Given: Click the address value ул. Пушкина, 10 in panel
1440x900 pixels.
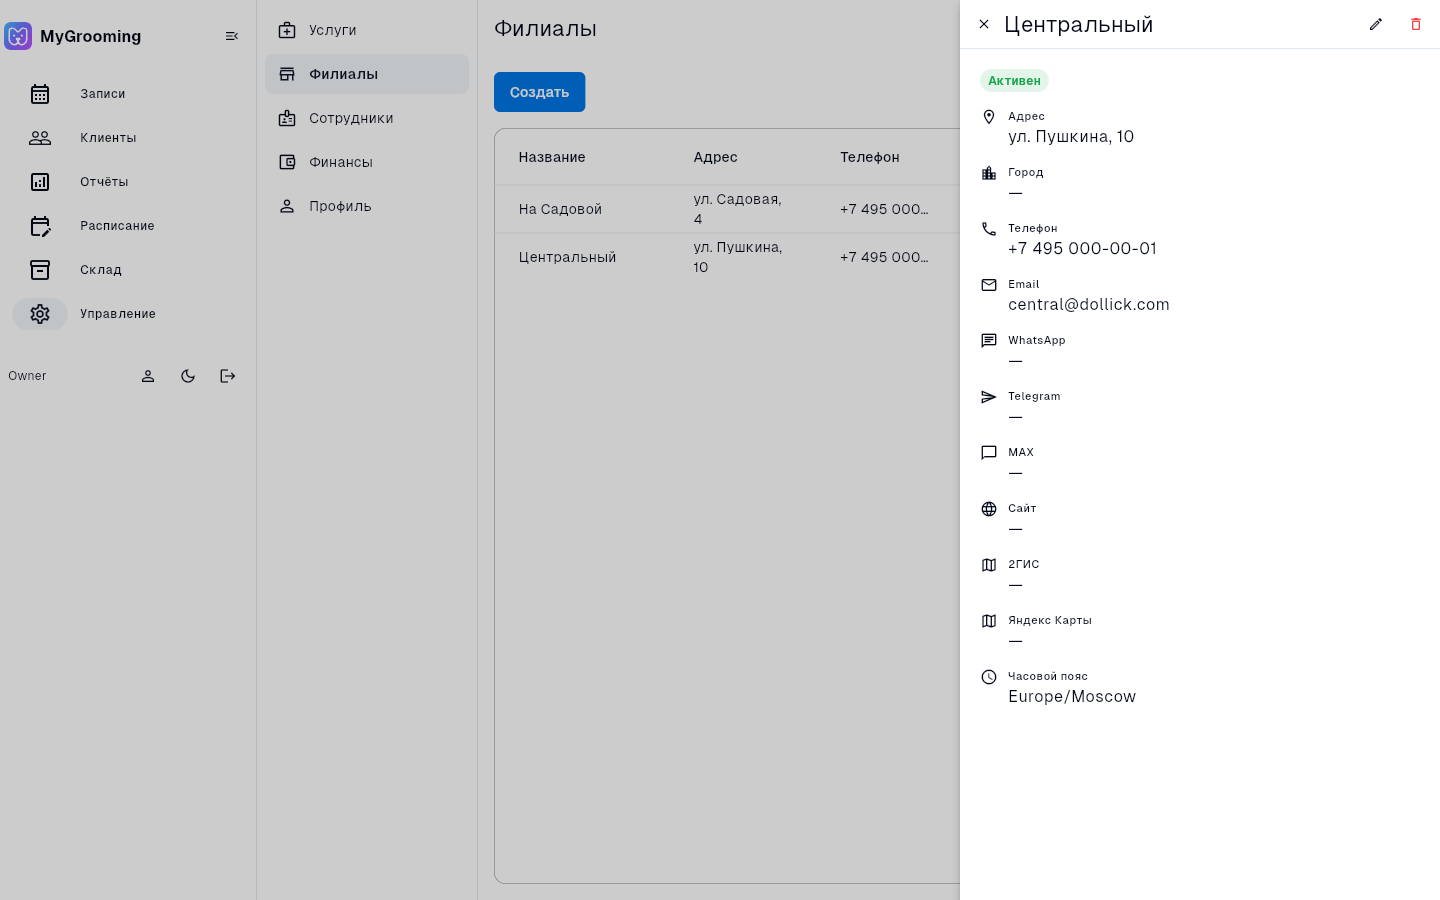Looking at the screenshot, I should click(1071, 137).
